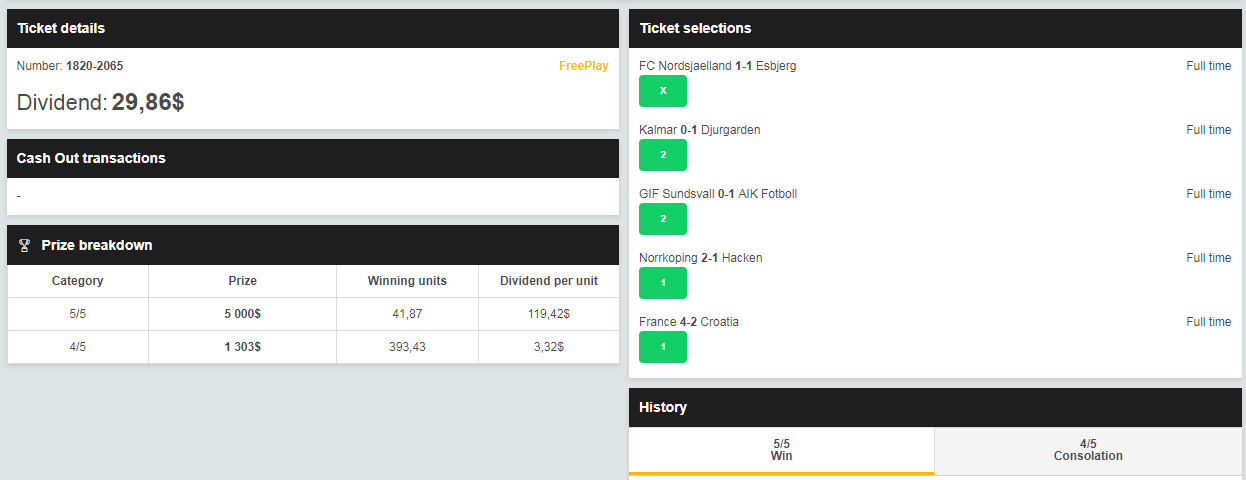The image size is (1246, 480).
Task: Click the 5 000$ prize cell
Action: [242, 314]
